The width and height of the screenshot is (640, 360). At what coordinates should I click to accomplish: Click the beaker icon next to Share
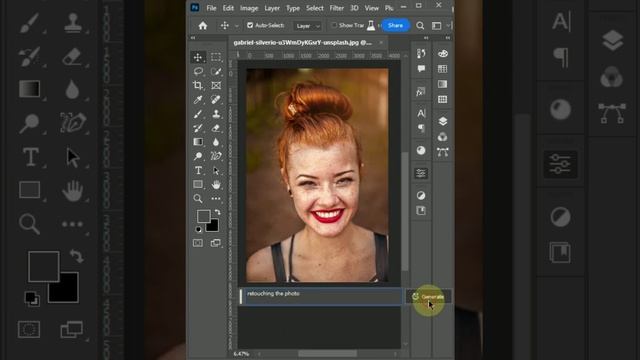tap(371, 25)
